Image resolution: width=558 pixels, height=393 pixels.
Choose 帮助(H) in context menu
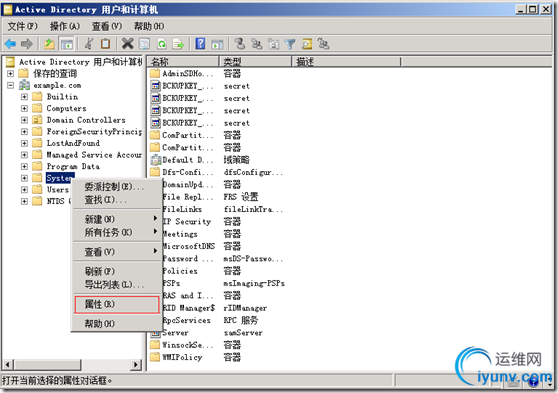[x=117, y=324]
